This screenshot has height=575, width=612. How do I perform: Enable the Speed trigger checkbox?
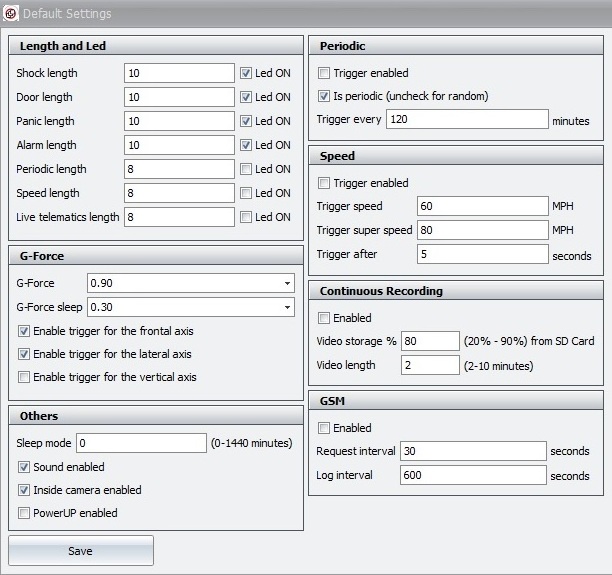coord(324,183)
